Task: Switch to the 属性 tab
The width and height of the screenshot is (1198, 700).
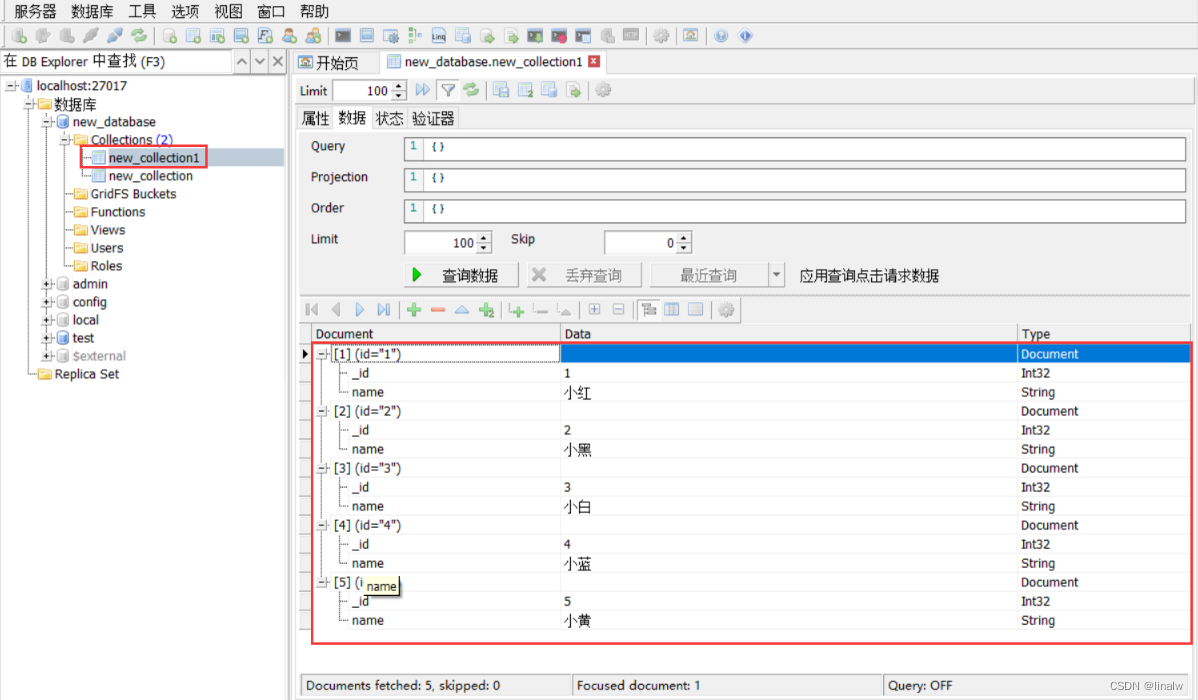Action: tap(315, 117)
